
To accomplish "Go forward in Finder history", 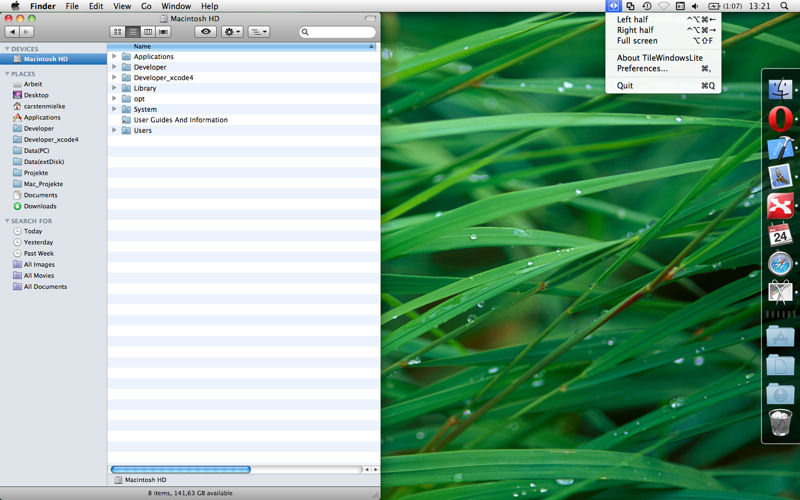I will coord(27,32).
